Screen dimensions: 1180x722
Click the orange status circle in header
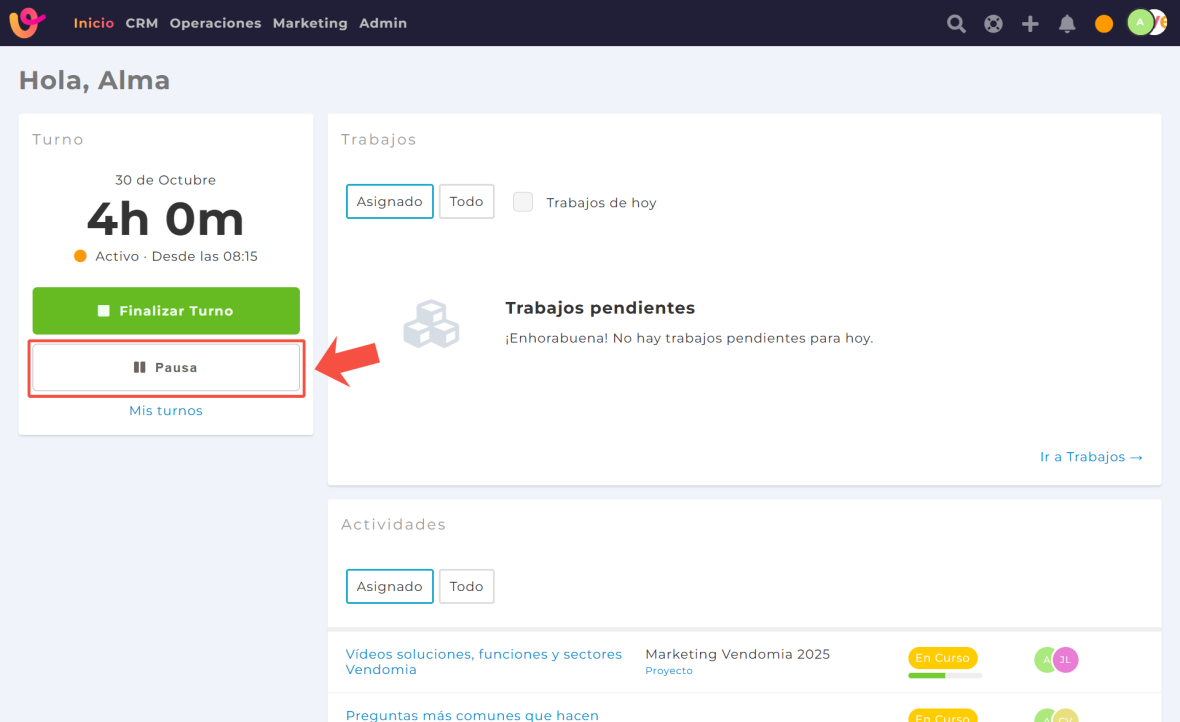(1104, 24)
